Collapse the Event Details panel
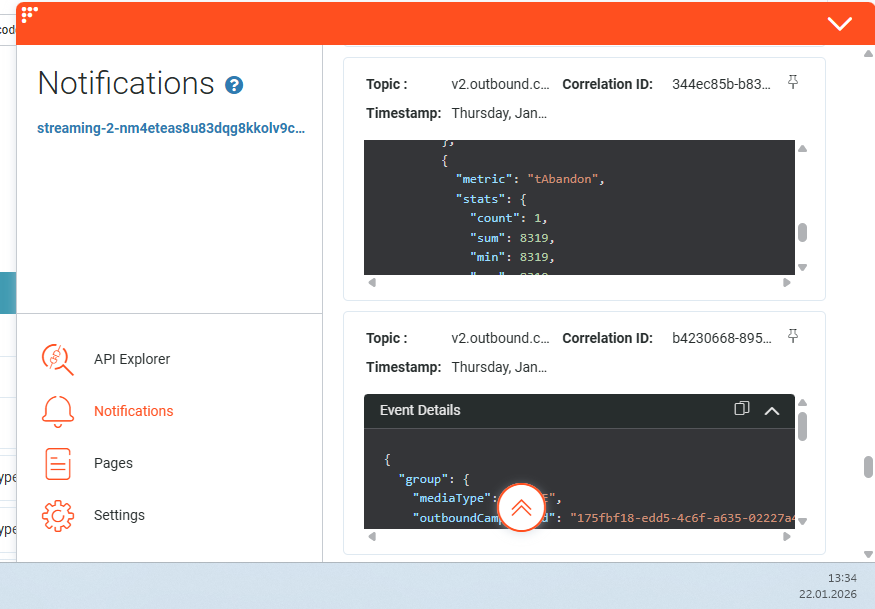Image resolution: width=875 pixels, height=609 pixels. [x=772, y=410]
